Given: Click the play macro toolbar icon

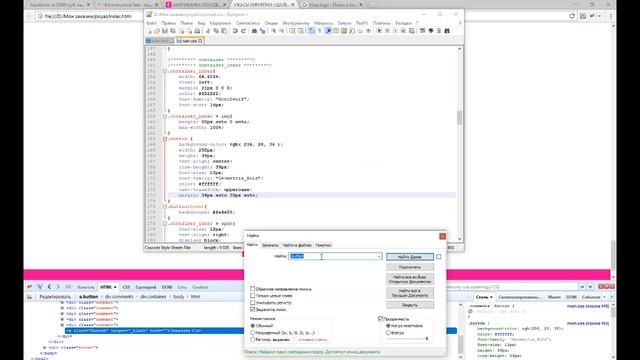Looking at the screenshot, I should (x=395, y=31).
